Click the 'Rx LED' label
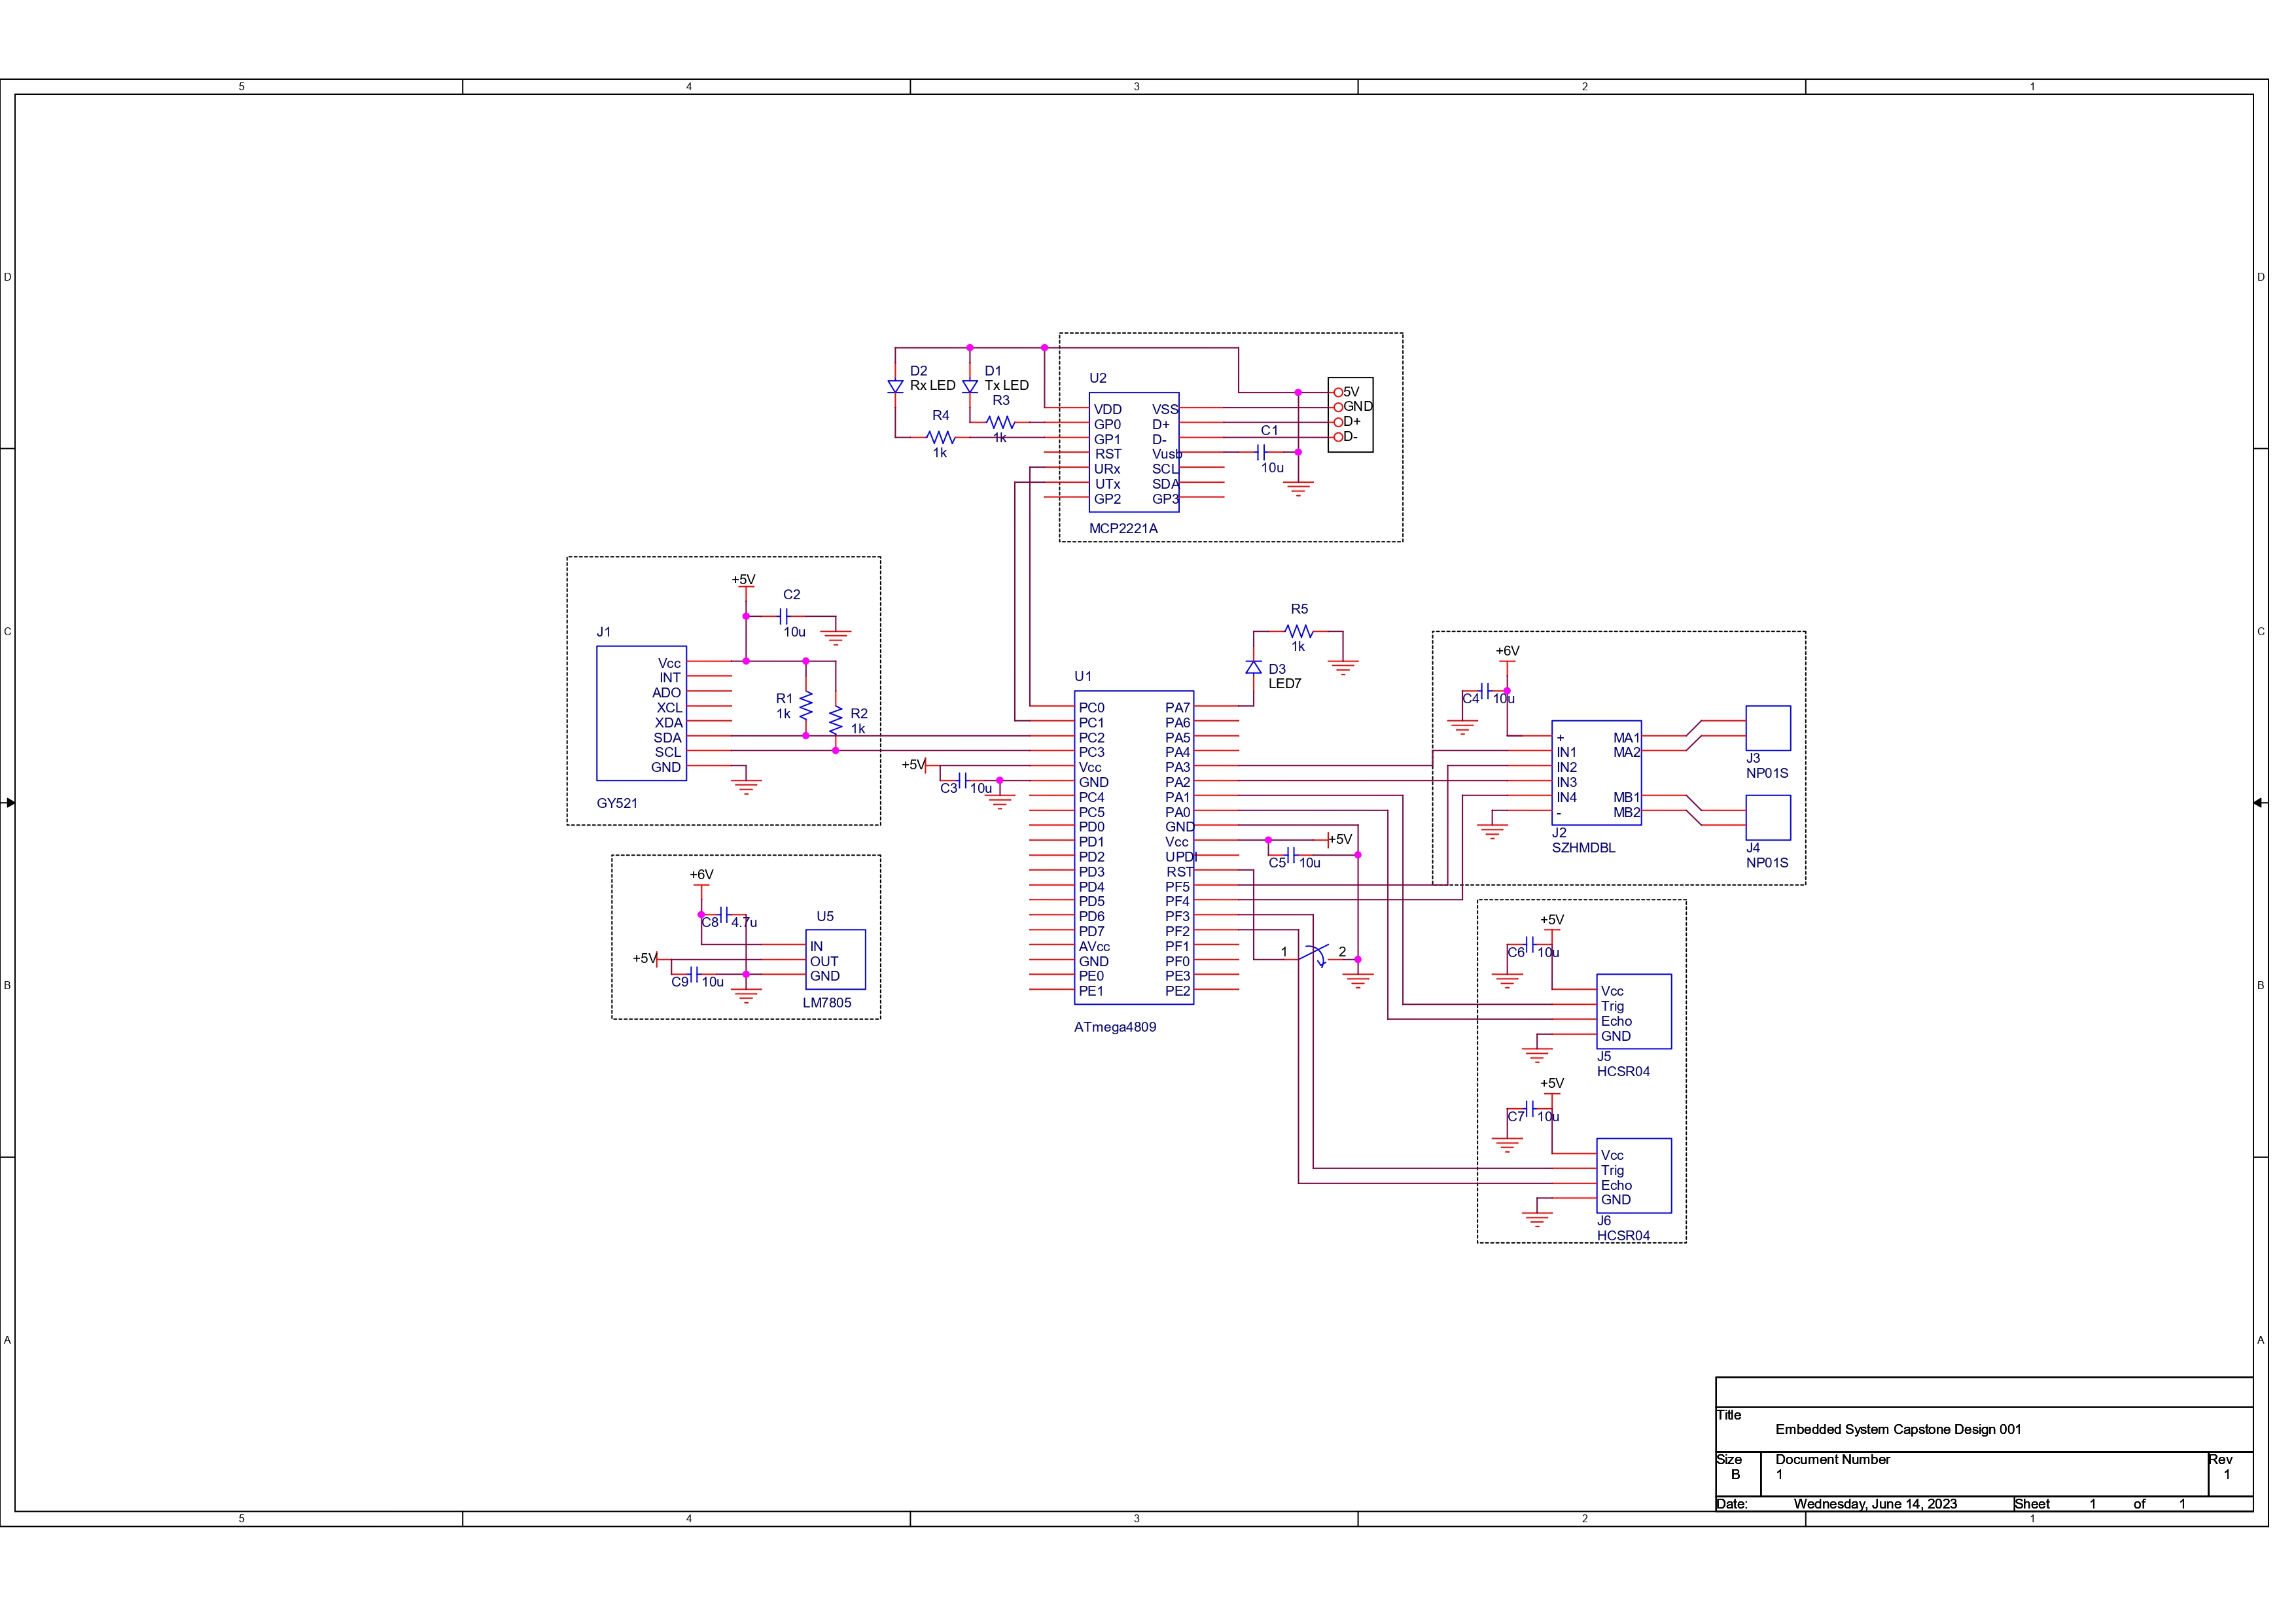 point(932,385)
